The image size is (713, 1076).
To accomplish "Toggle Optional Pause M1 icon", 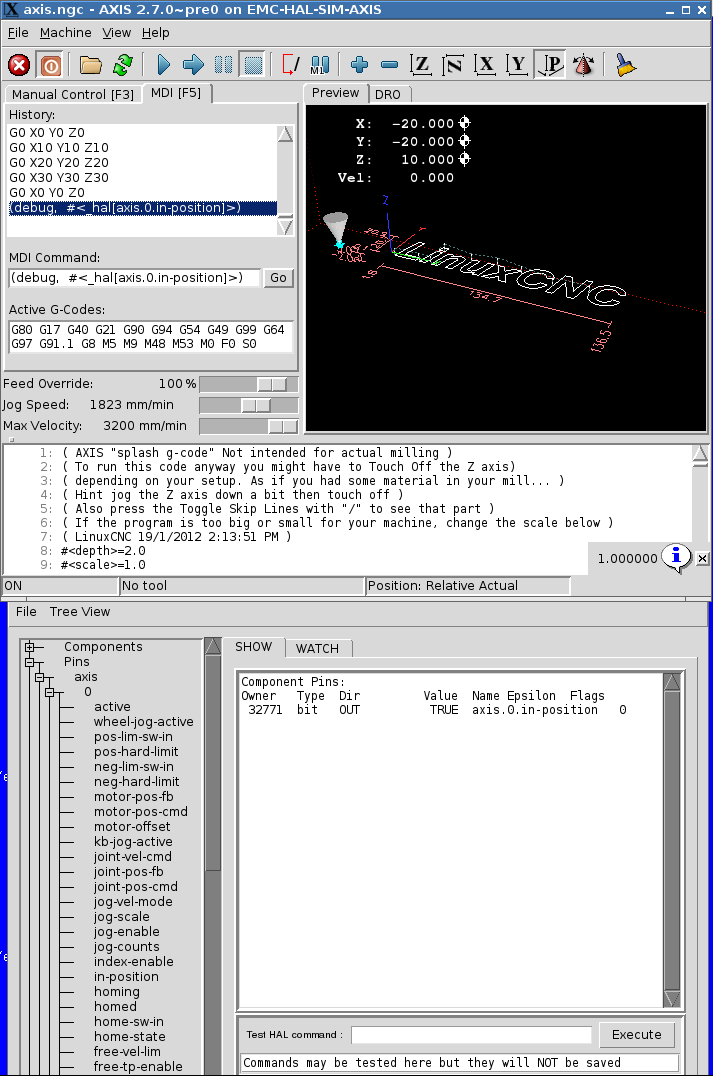I will (x=320, y=65).
